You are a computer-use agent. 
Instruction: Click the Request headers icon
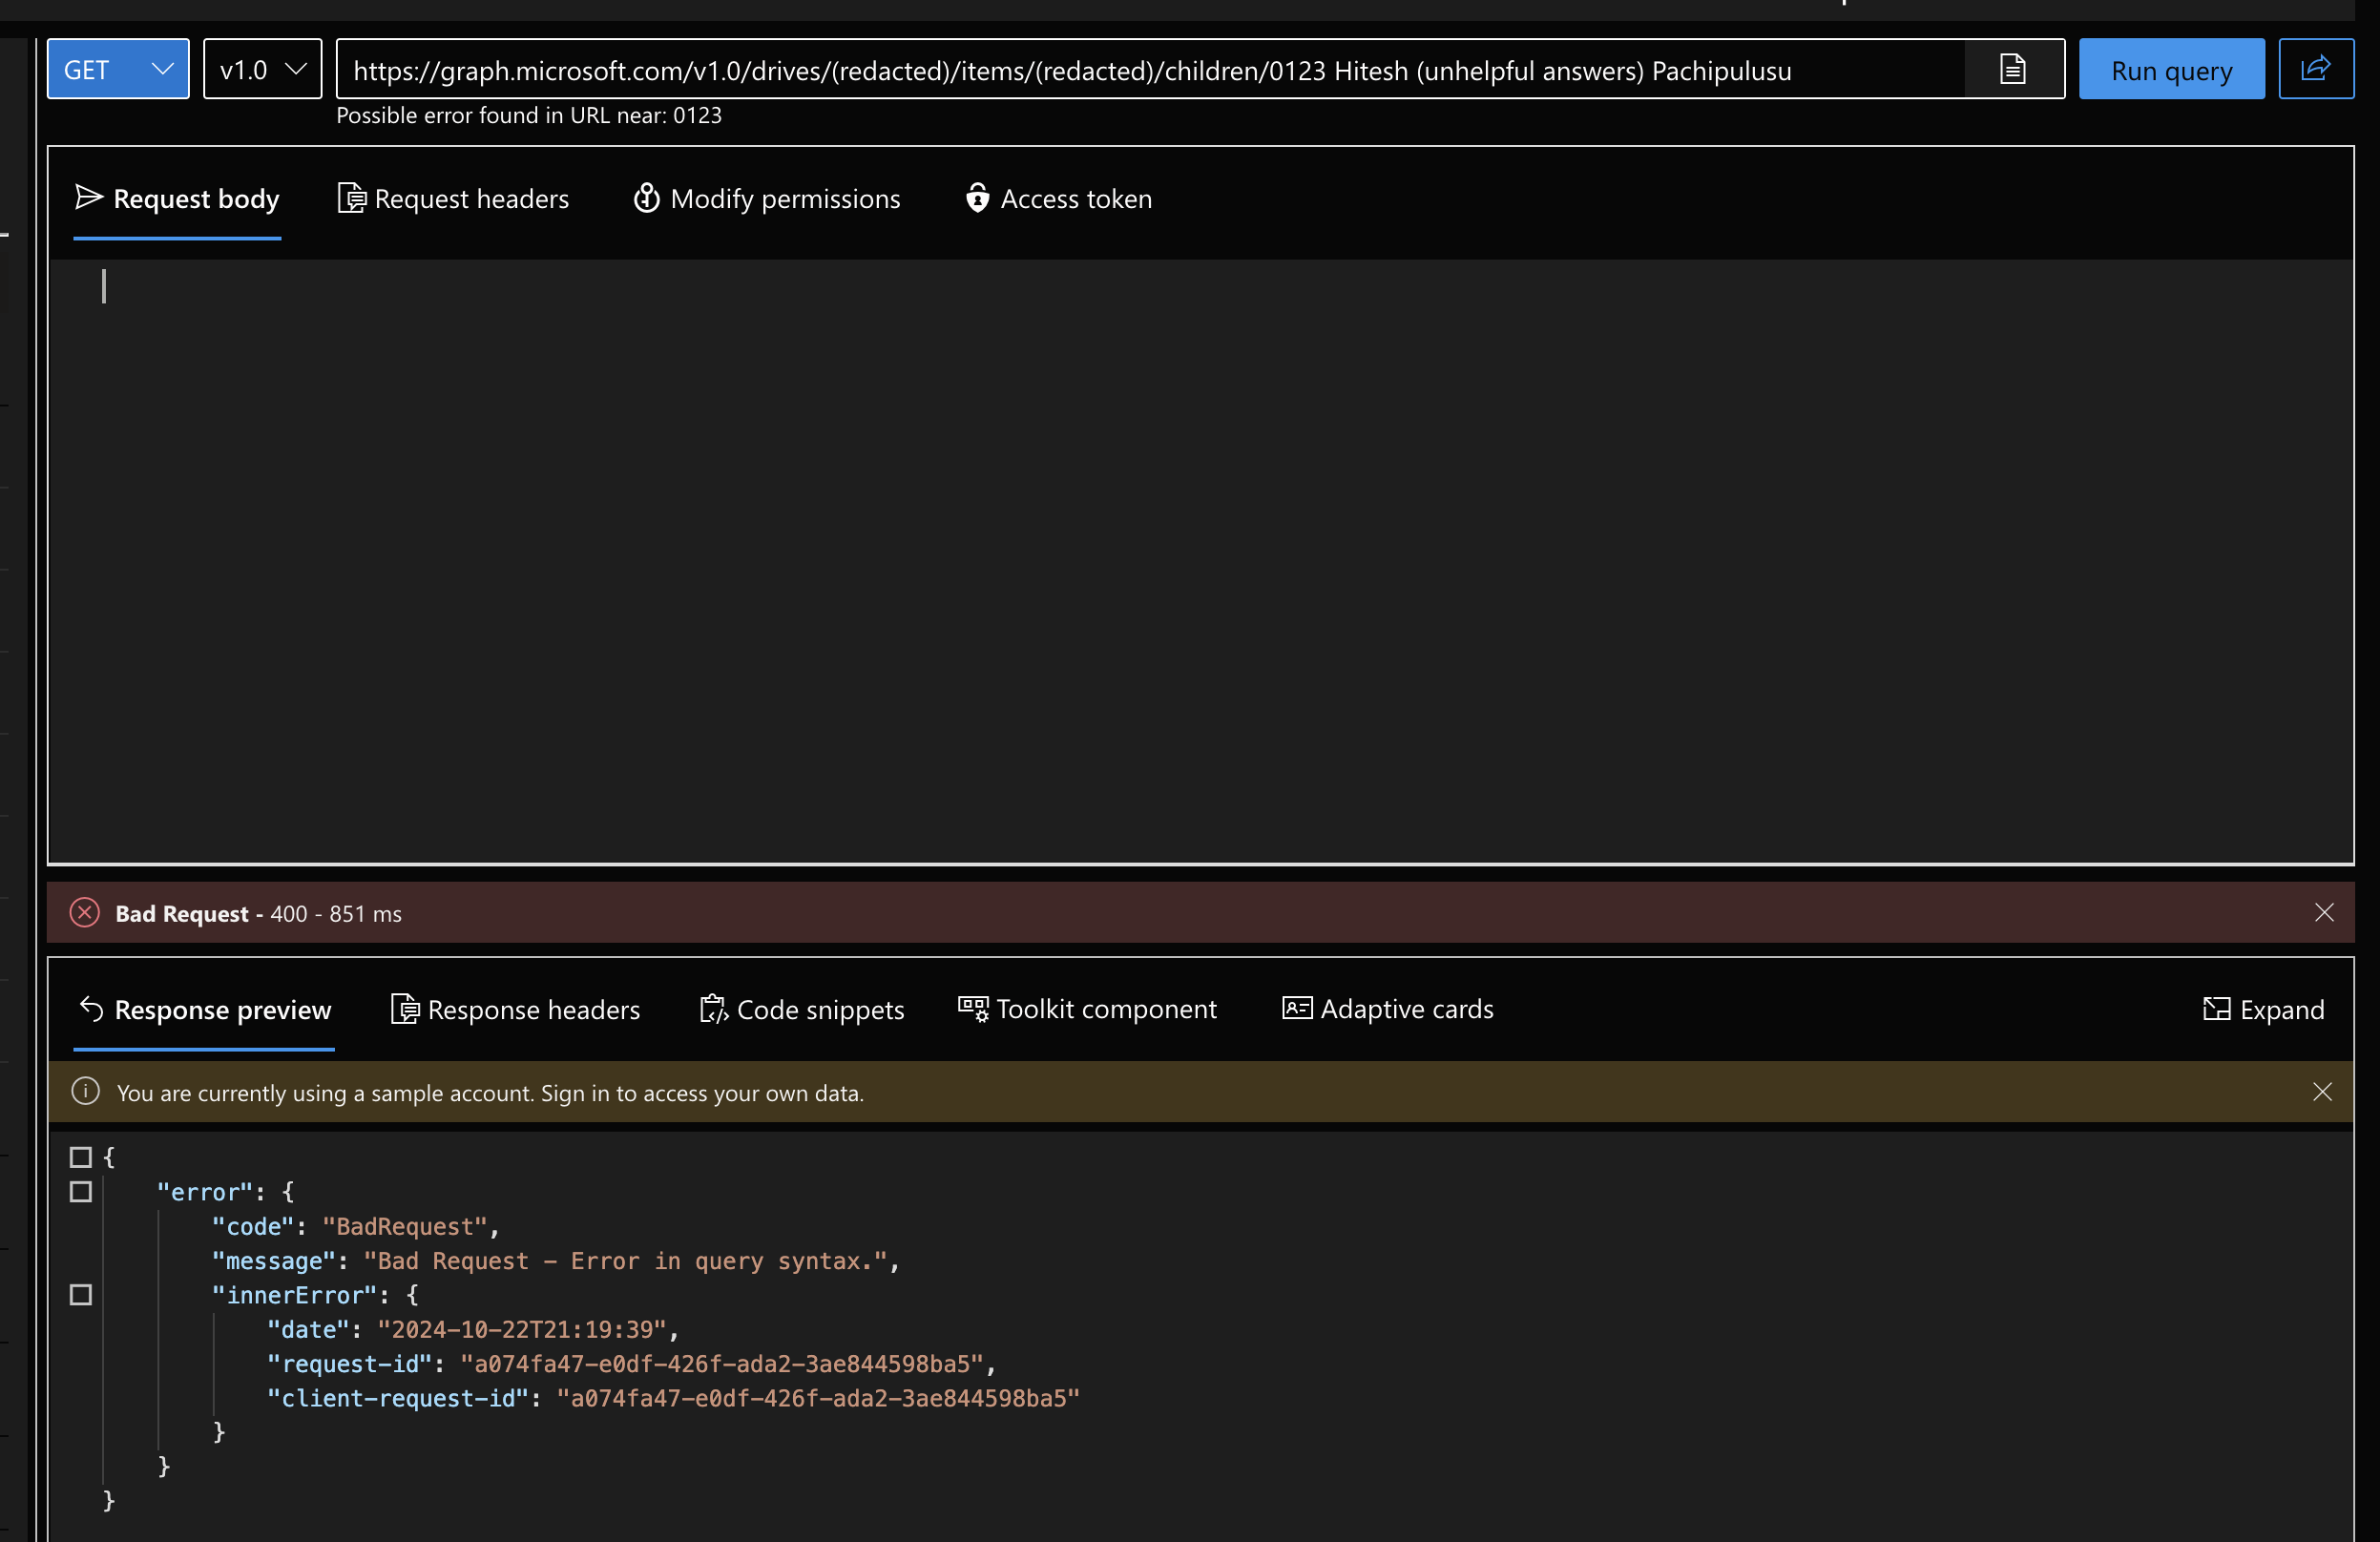[x=351, y=198]
